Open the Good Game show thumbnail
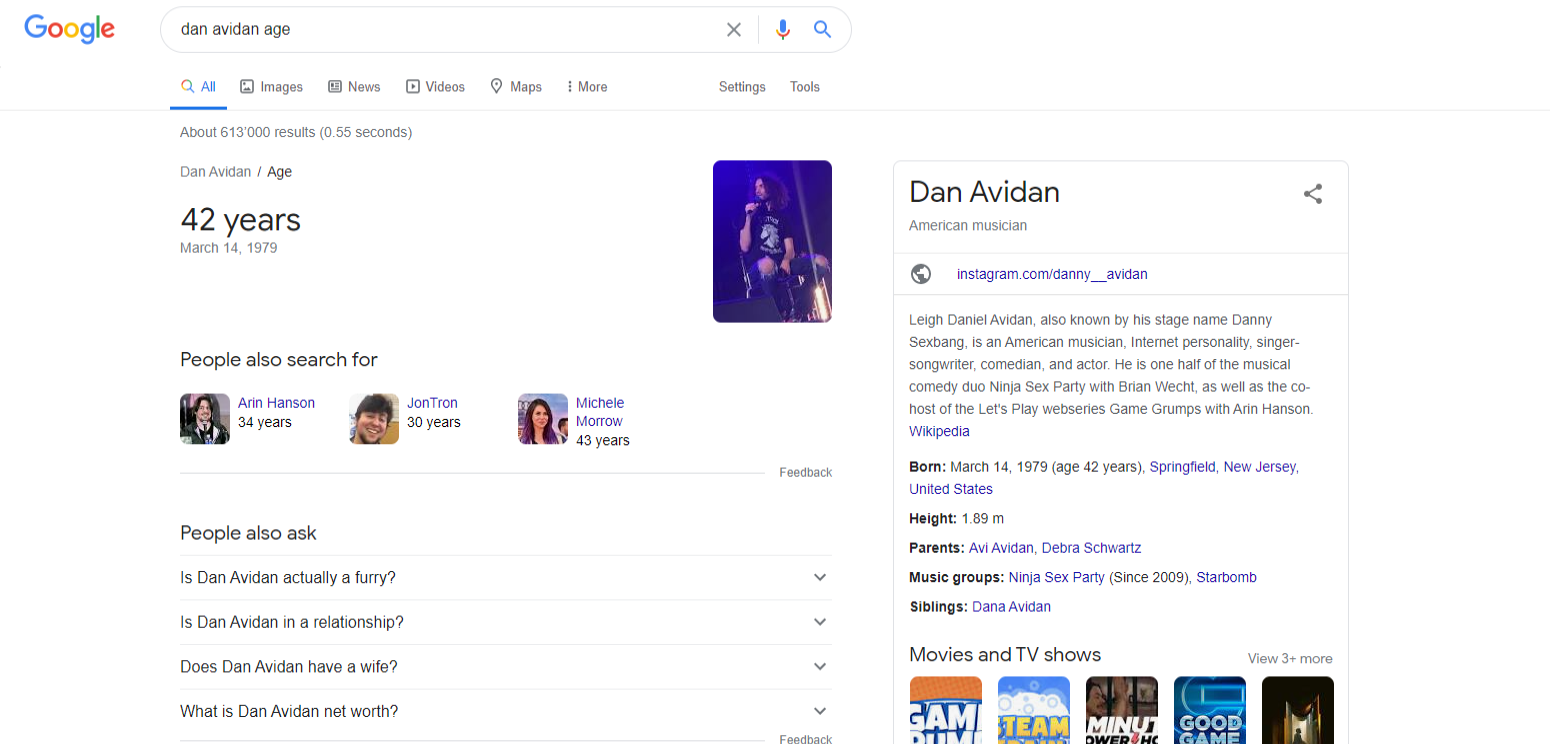Image resolution: width=1550 pixels, height=744 pixels. [x=1210, y=710]
